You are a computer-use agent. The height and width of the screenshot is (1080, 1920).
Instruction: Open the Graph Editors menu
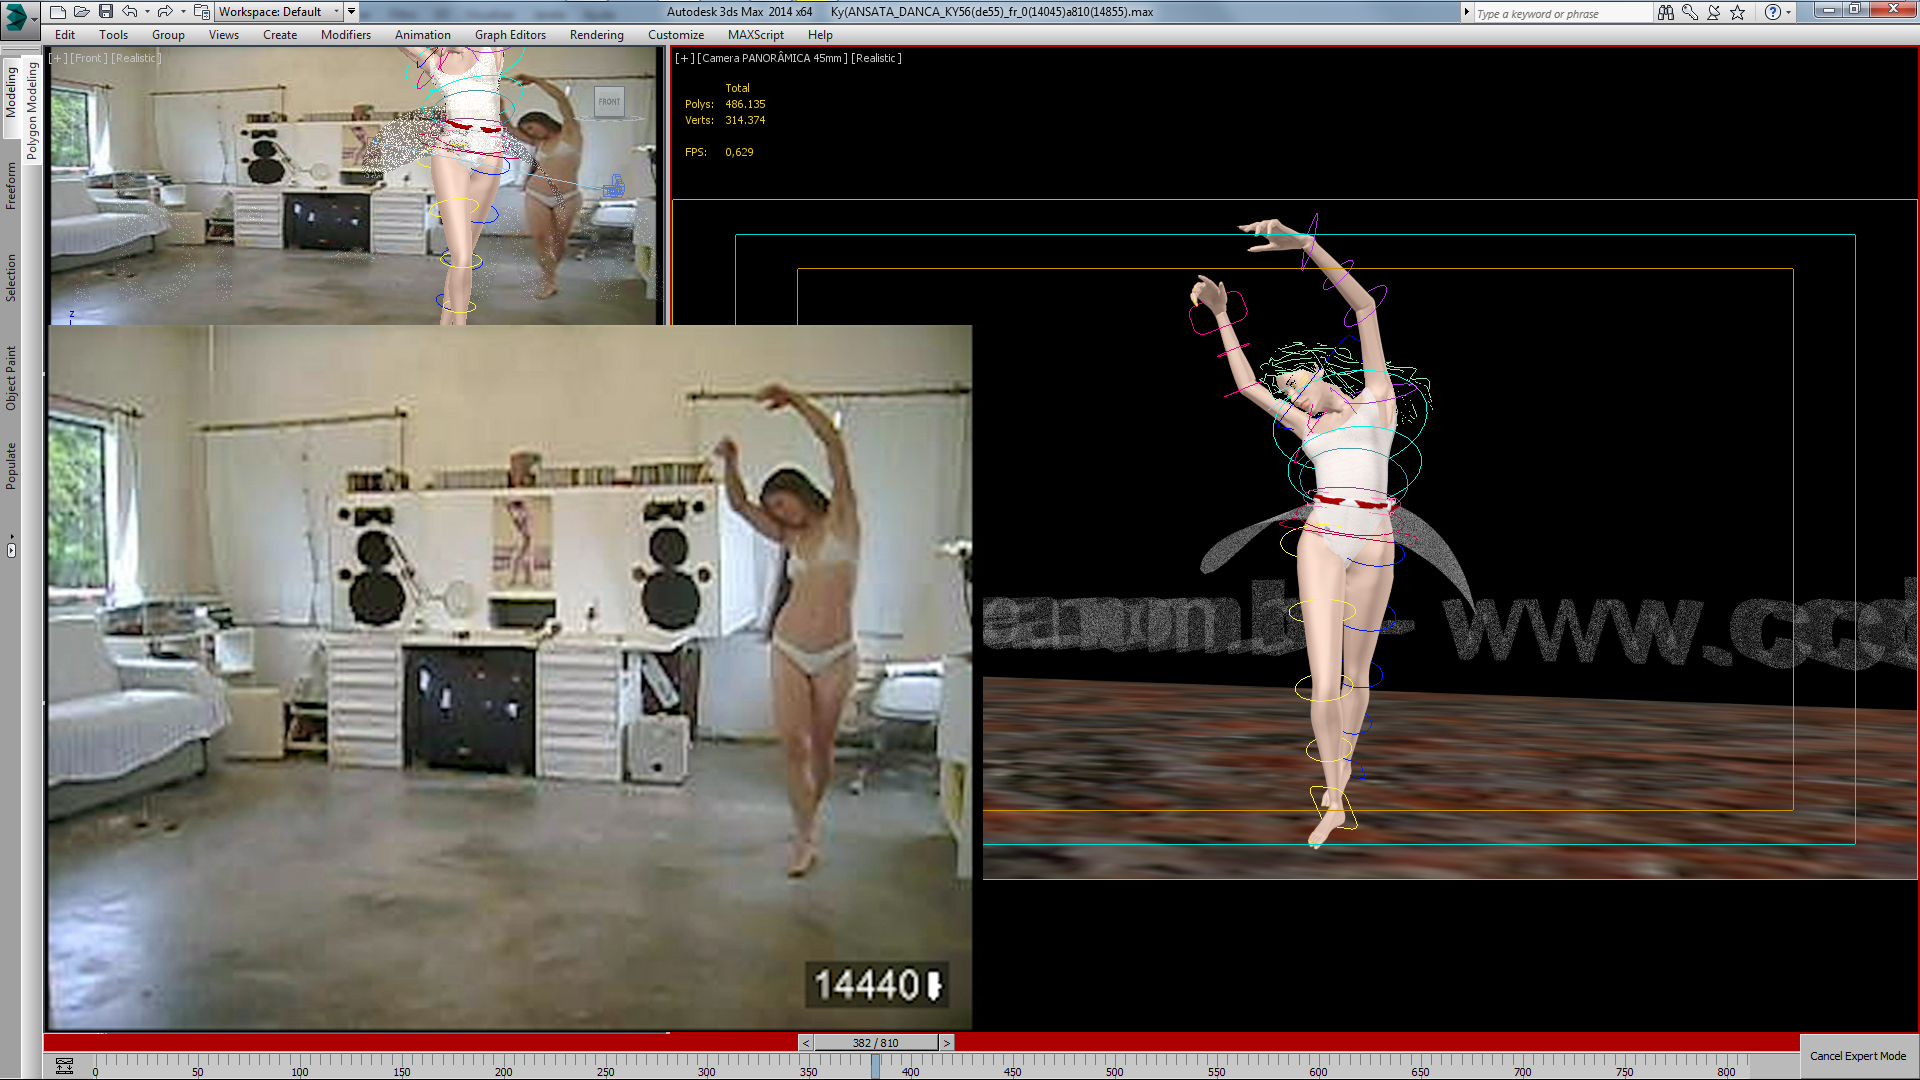pyautogui.click(x=510, y=35)
